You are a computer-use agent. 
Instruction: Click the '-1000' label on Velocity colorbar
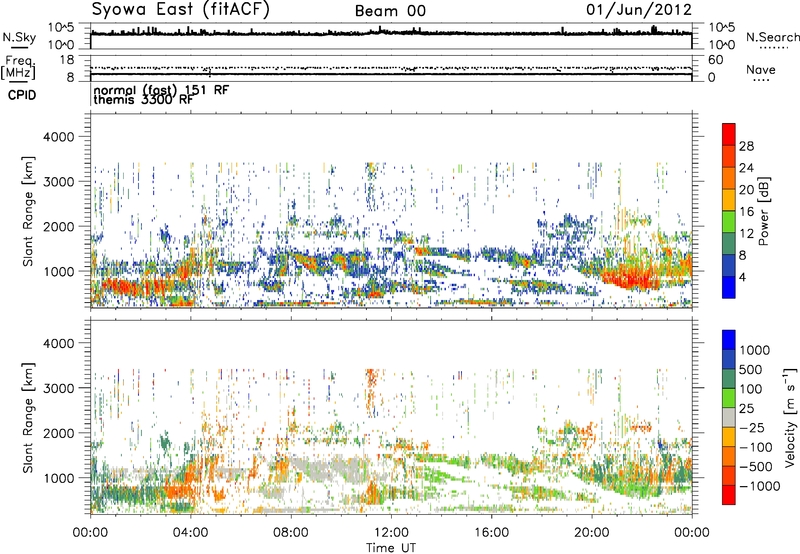[x=759, y=486]
